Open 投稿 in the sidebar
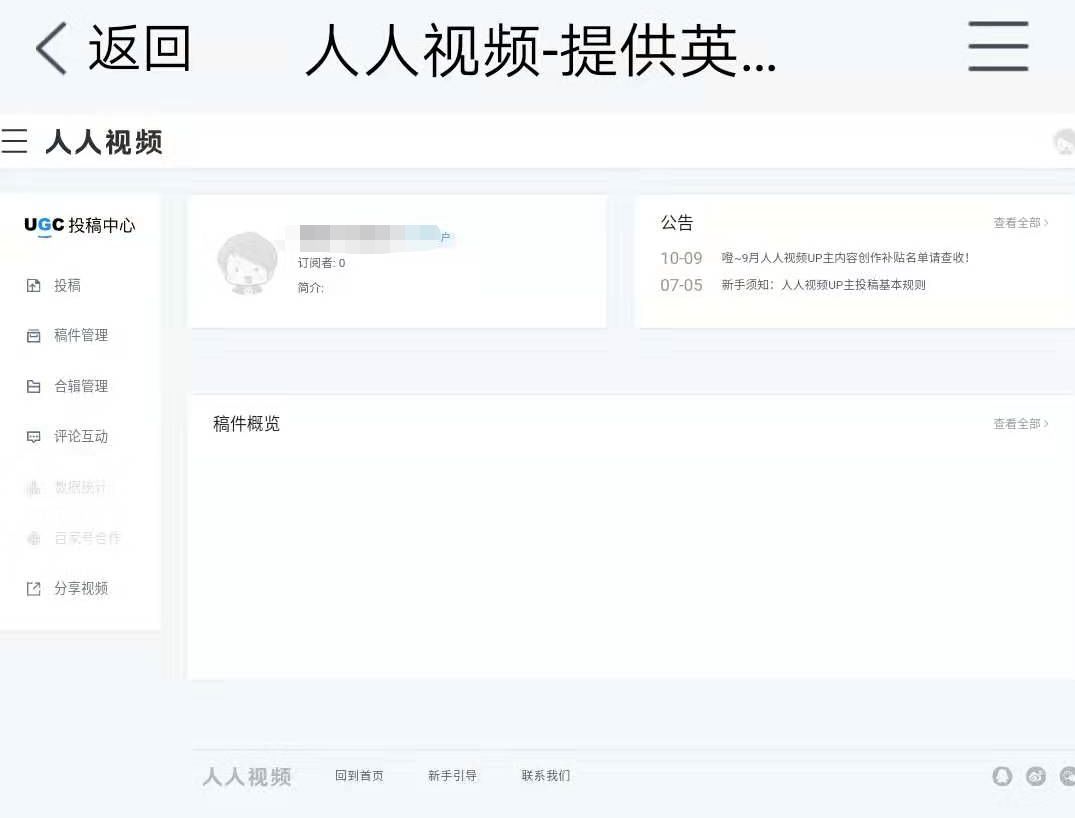This screenshot has height=818, width=1075. [x=67, y=285]
